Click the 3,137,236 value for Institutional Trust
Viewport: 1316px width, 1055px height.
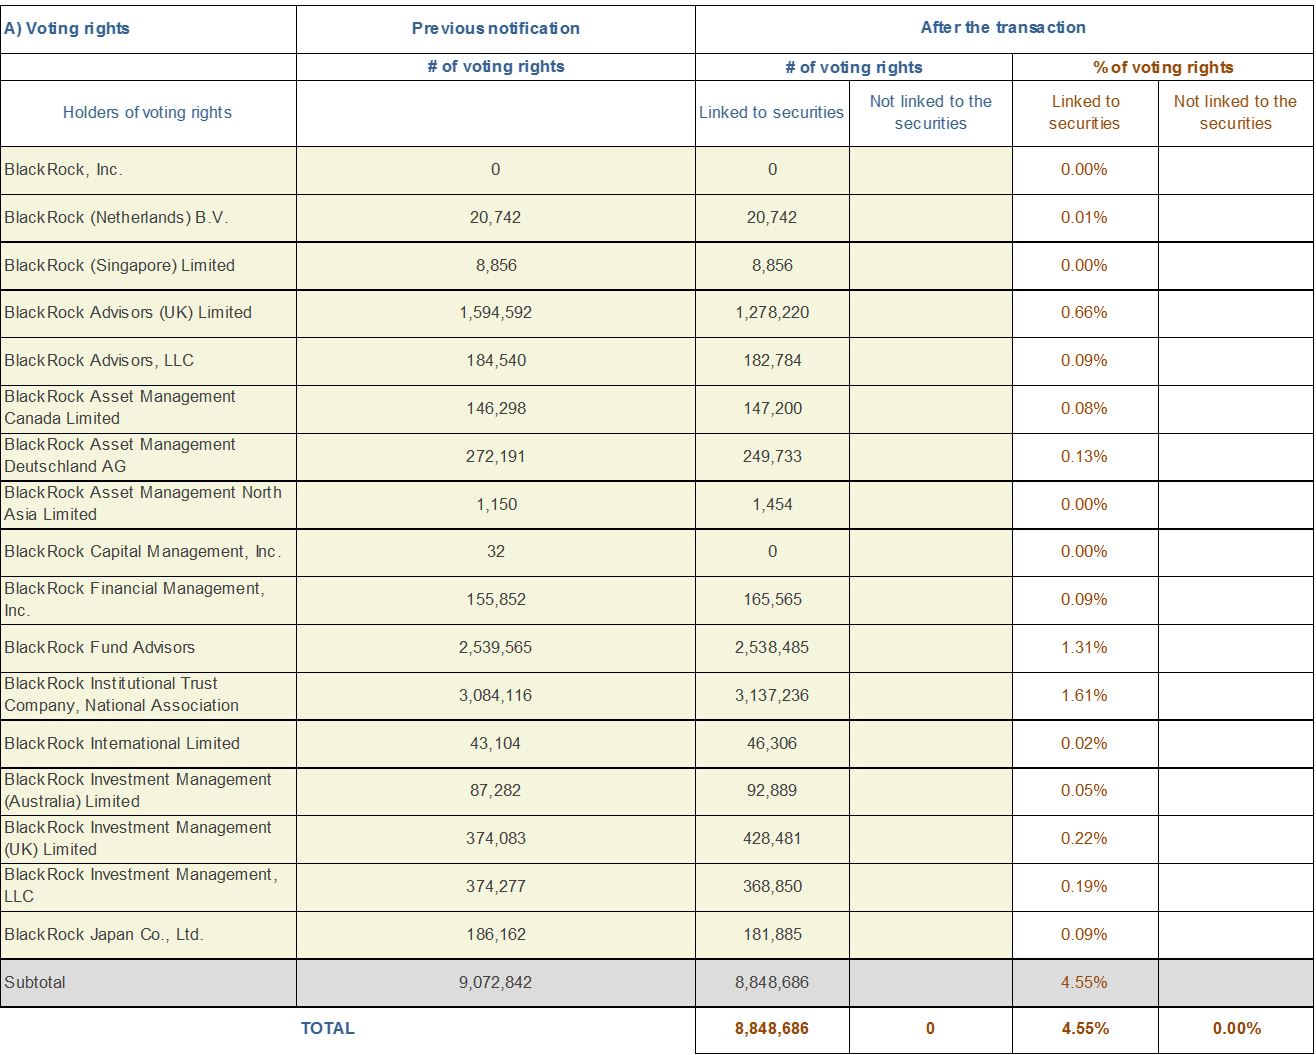point(772,696)
